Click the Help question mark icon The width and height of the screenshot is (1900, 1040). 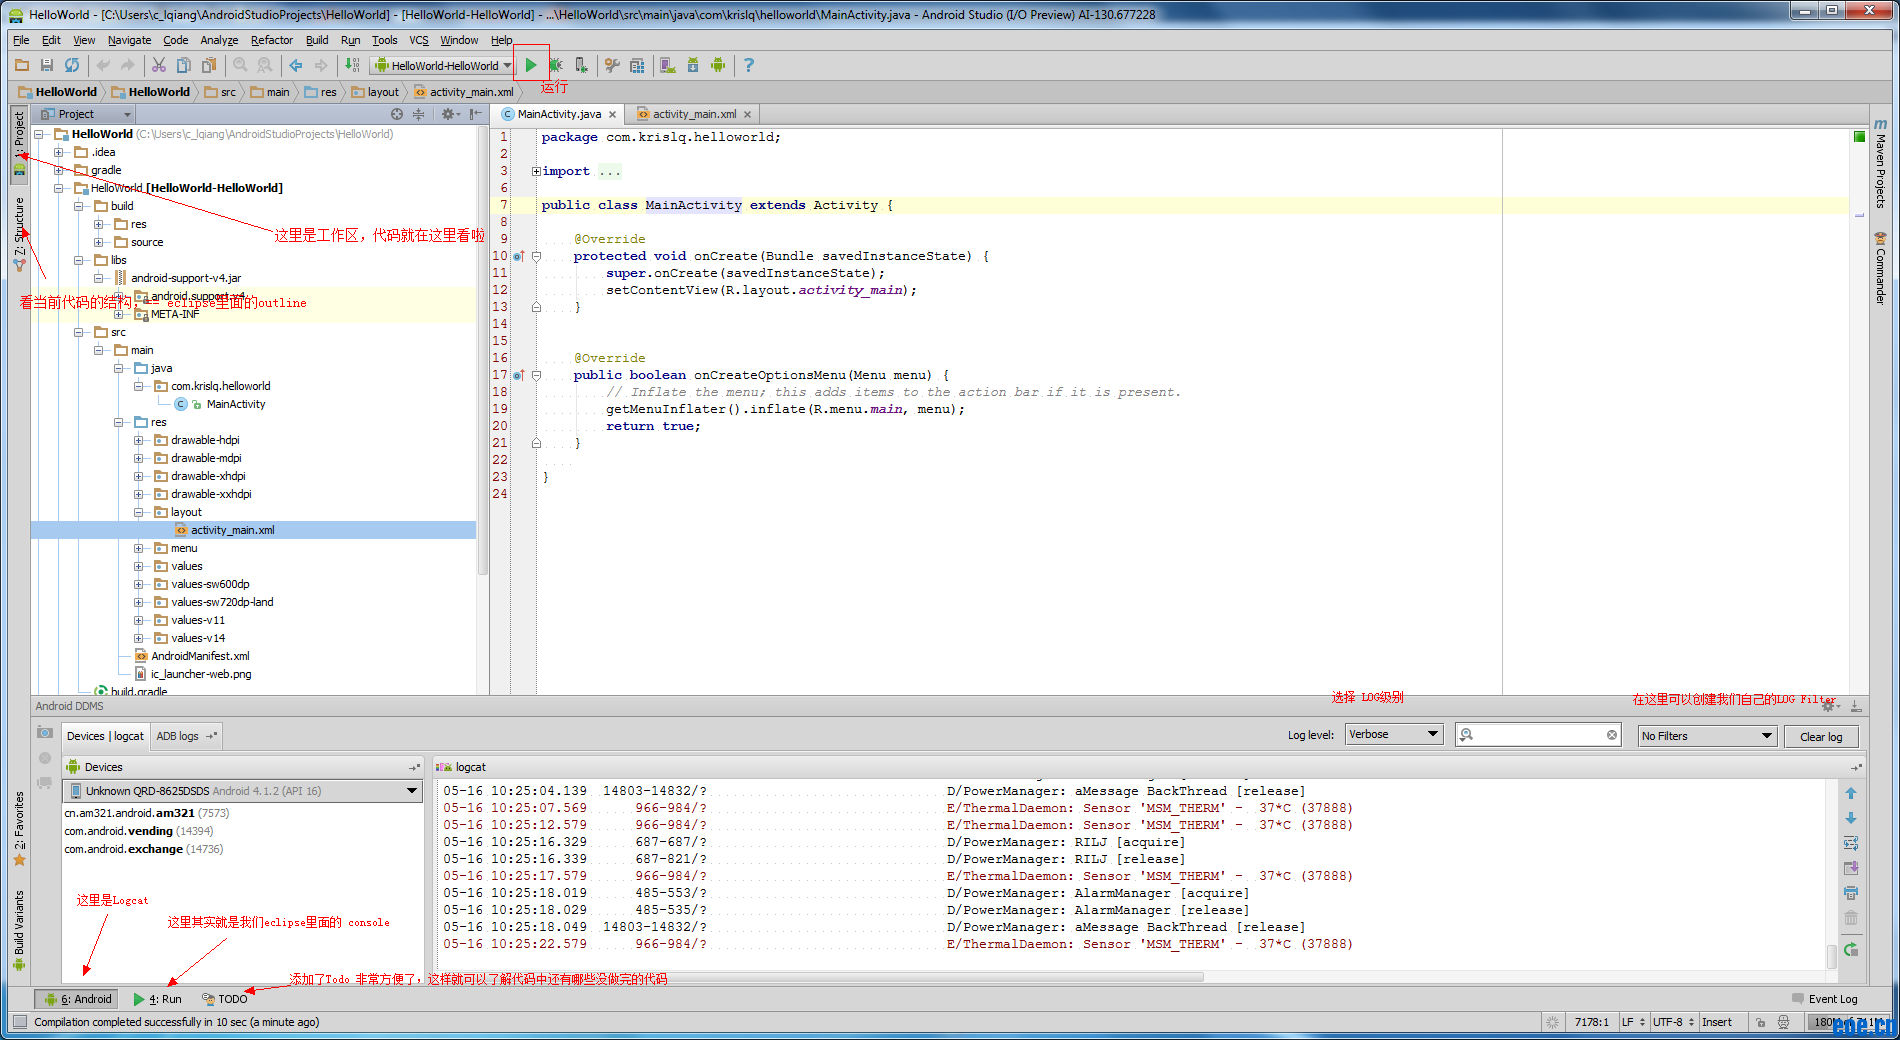(x=748, y=65)
